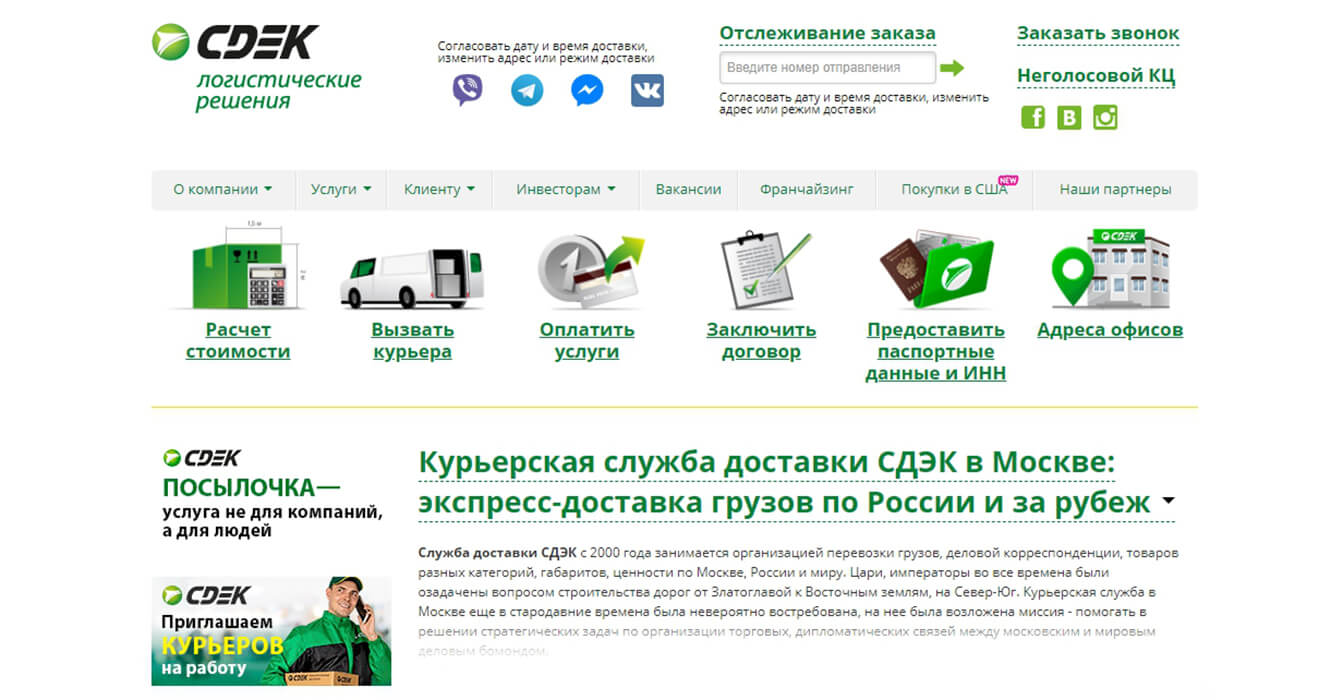Expand the «Клиенту» dropdown menu
This screenshot has height=700, width=1343.
click(439, 189)
